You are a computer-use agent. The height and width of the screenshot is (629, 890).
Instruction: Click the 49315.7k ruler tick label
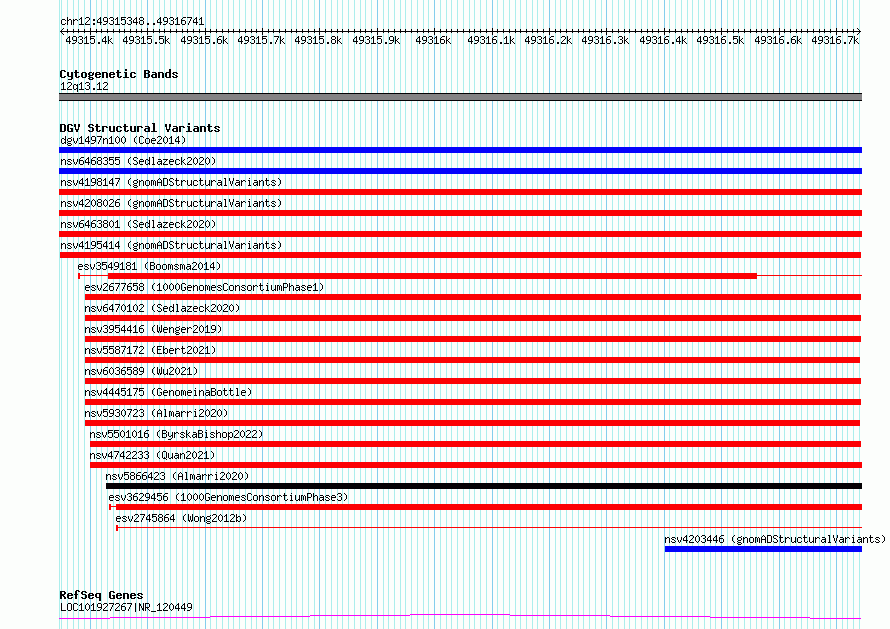pyautogui.click(x=261, y=40)
